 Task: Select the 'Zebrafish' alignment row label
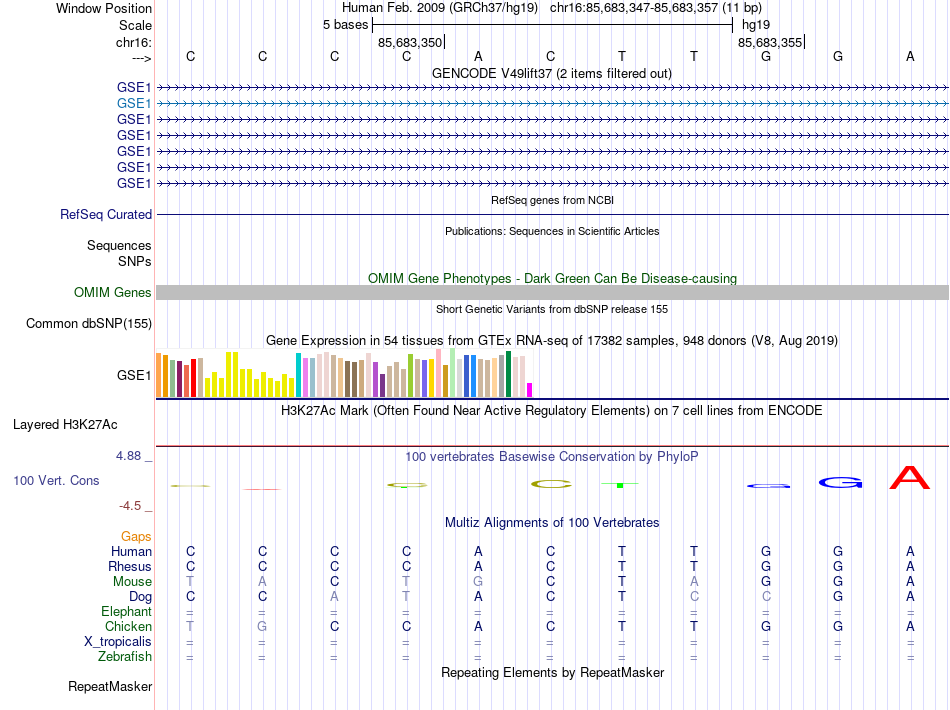125,657
